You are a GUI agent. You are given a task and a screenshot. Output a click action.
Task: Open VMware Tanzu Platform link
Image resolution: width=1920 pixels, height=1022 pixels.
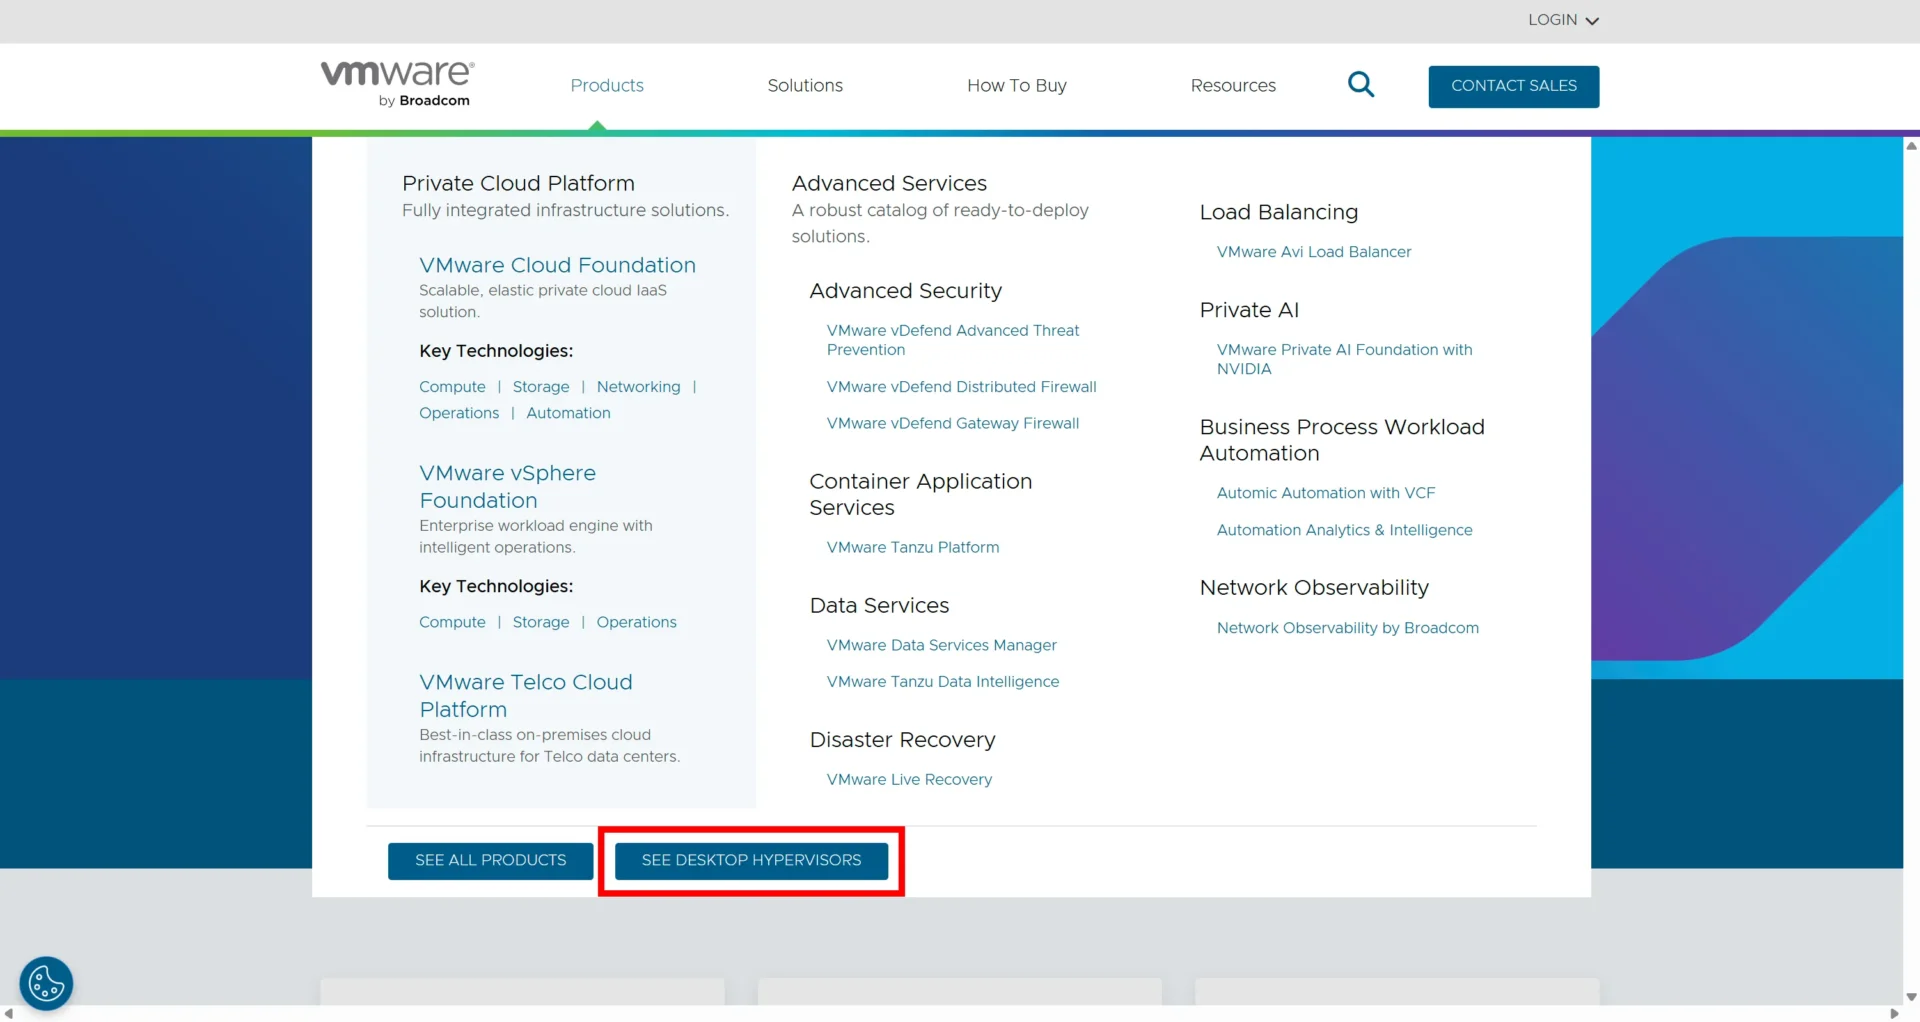click(x=913, y=547)
